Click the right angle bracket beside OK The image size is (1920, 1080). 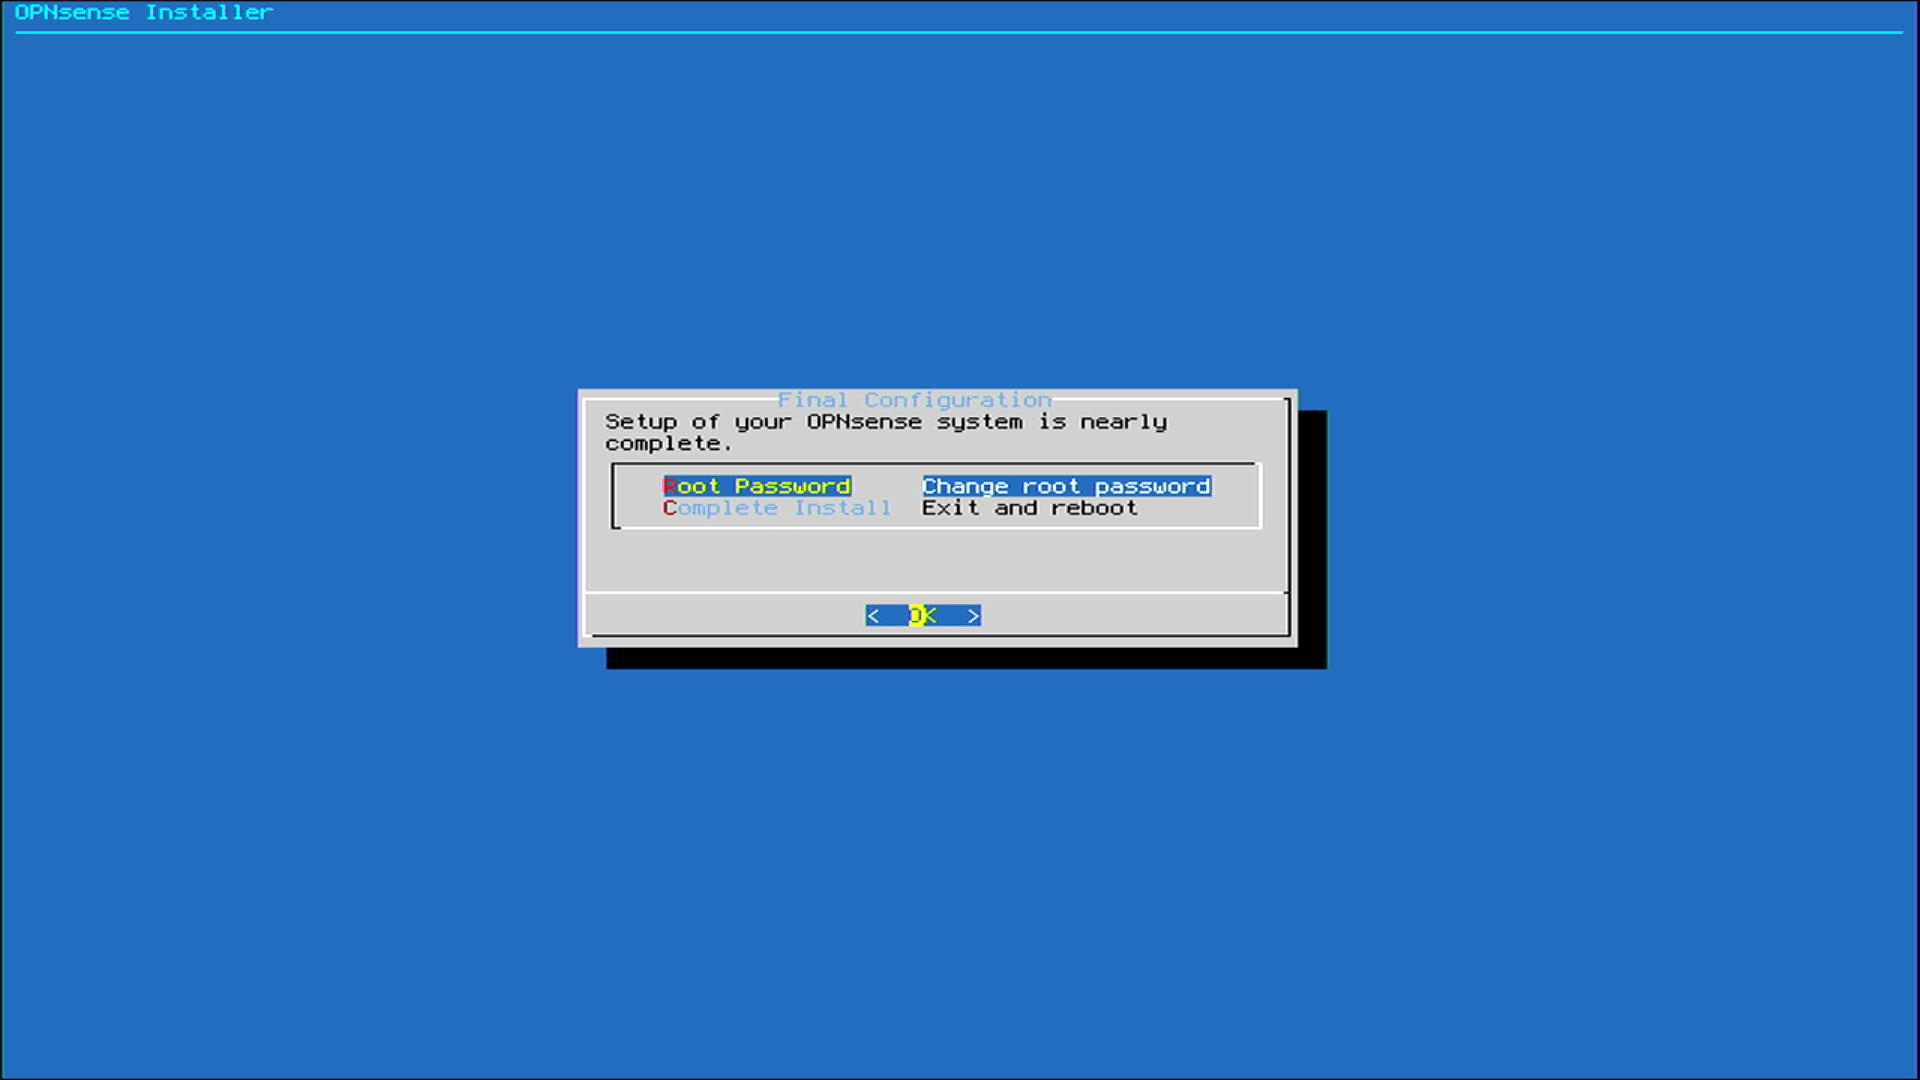coord(973,615)
